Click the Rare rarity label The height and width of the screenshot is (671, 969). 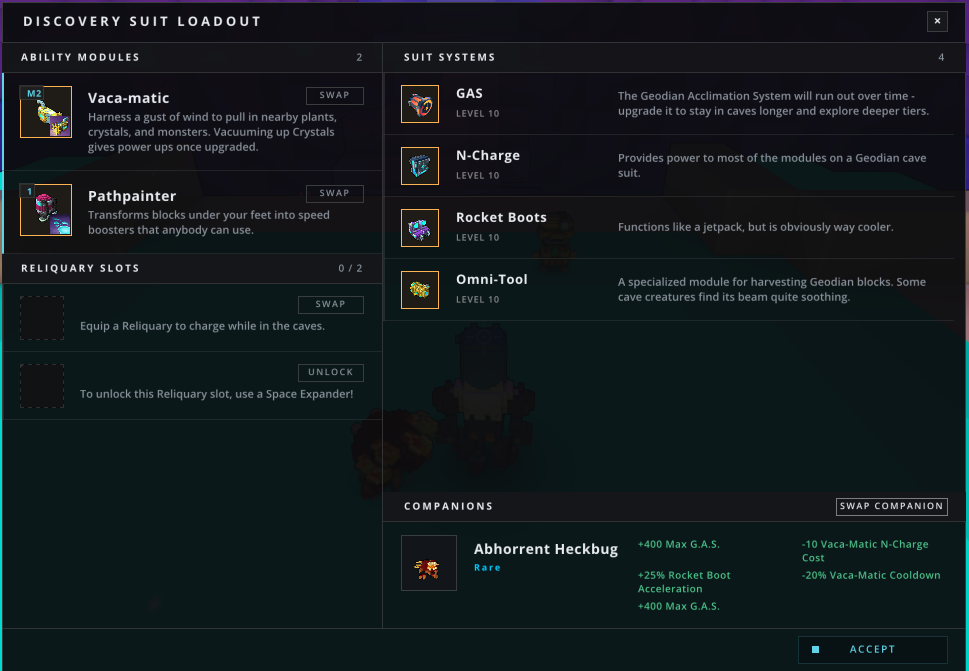(487, 567)
